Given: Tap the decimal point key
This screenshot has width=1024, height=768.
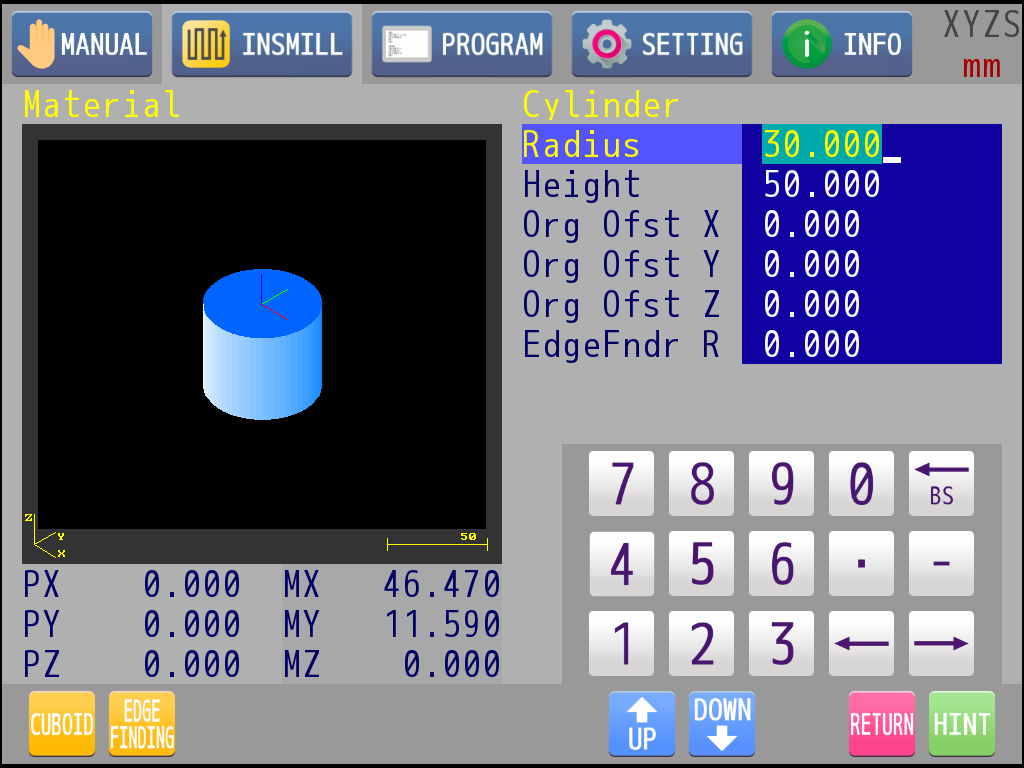Looking at the screenshot, I should click(x=861, y=564).
